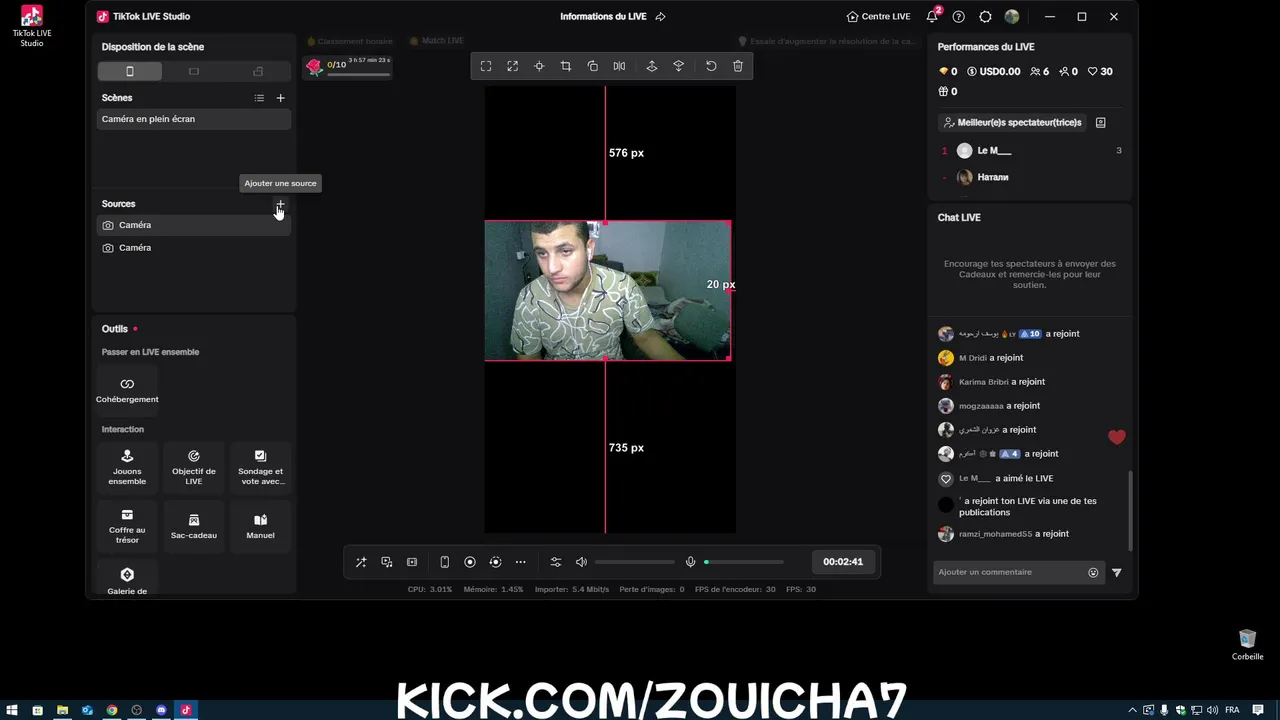Adjust the microphone level slider
Viewport: 1280px width, 720px height.
tap(744, 562)
